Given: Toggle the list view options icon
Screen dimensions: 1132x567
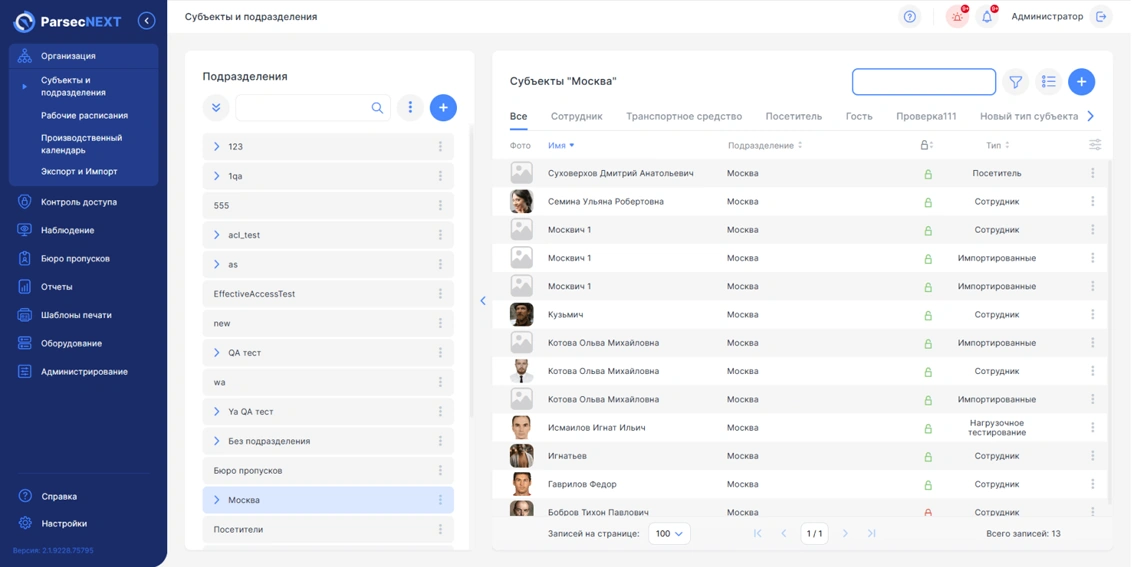Looking at the screenshot, I should [1048, 82].
